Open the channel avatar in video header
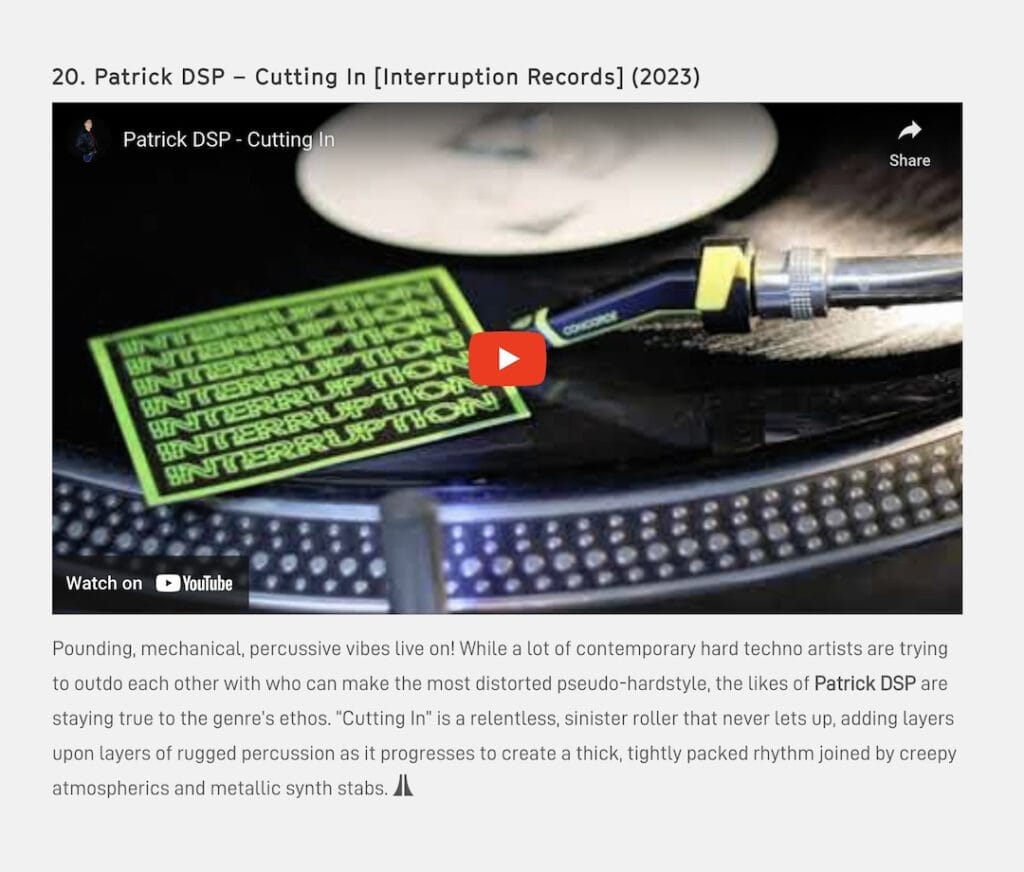Screen dimensions: 1024x872 (x=87, y=140)
